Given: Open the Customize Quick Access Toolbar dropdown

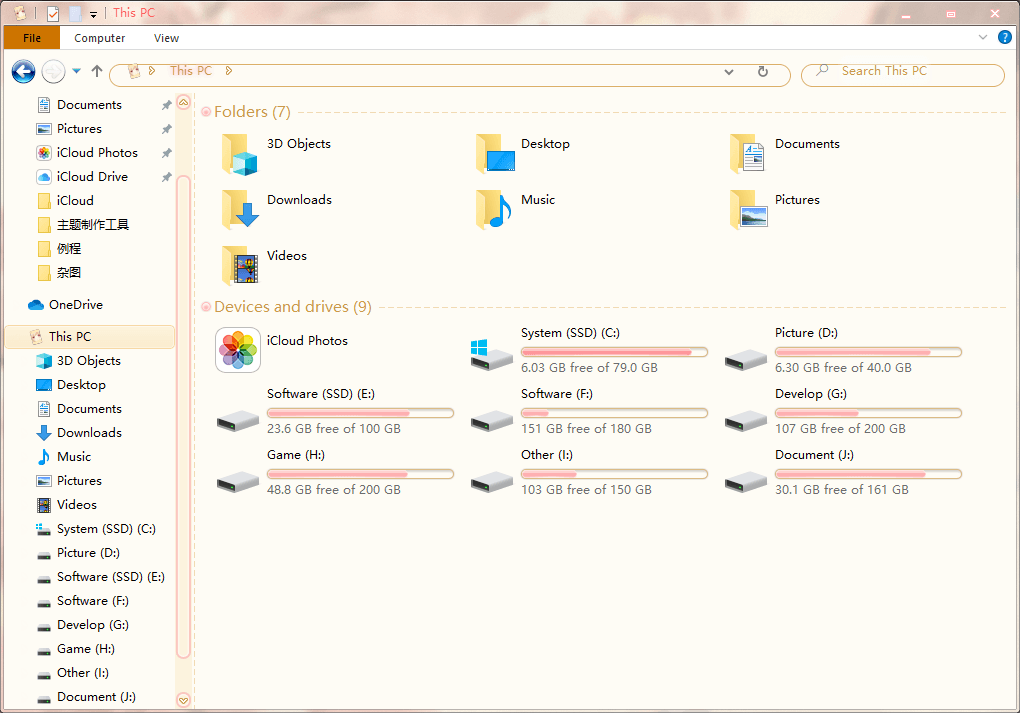Looking at the screenshot, I should 94,14.
